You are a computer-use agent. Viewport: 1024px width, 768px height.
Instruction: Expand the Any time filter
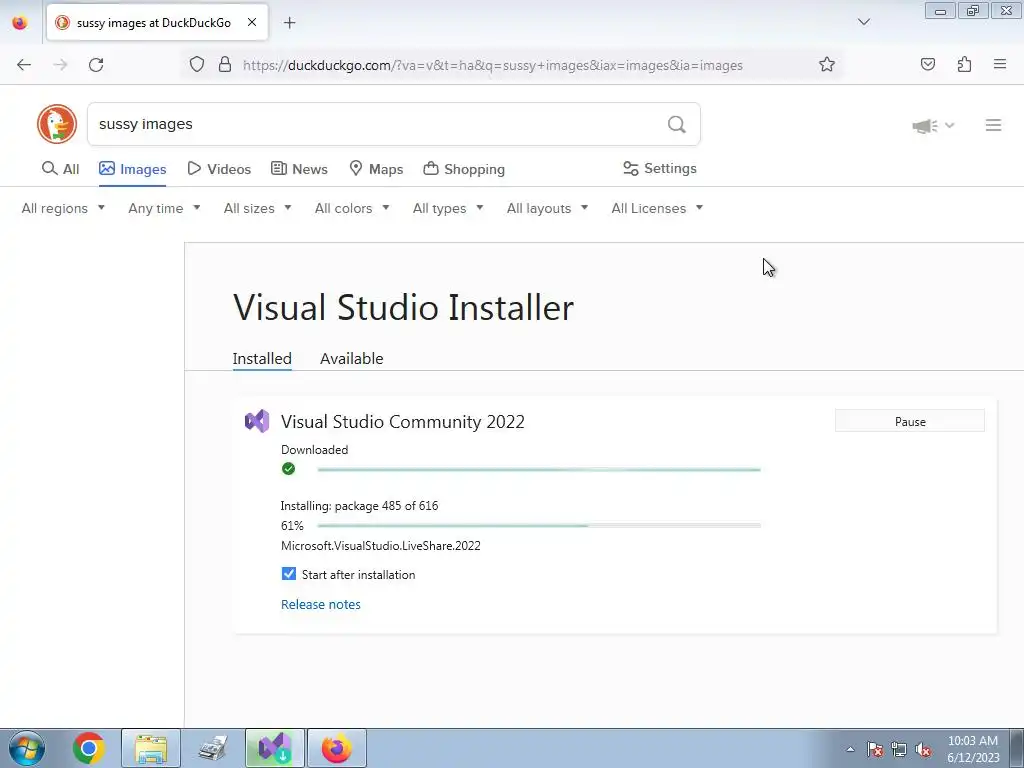[x=165, y=208]
